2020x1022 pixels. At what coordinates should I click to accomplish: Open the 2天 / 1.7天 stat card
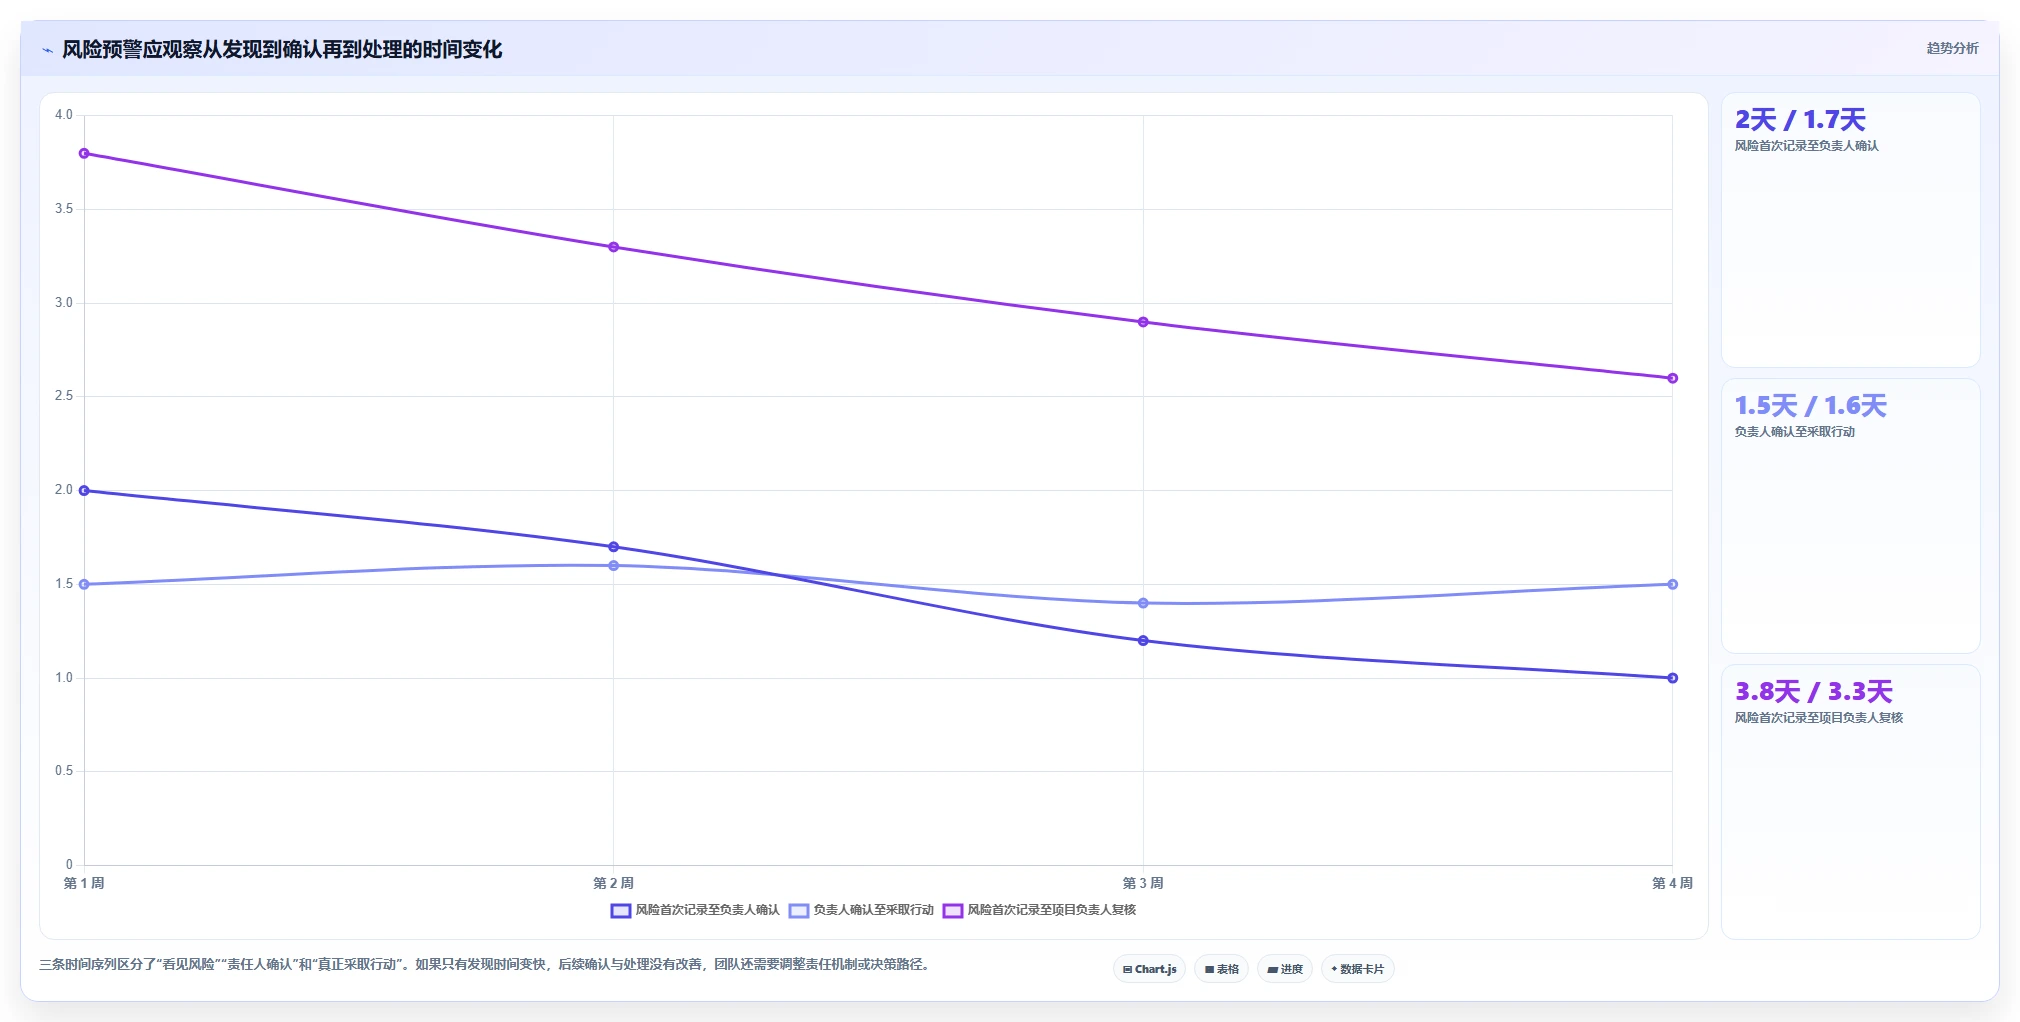click(1850, 230)
